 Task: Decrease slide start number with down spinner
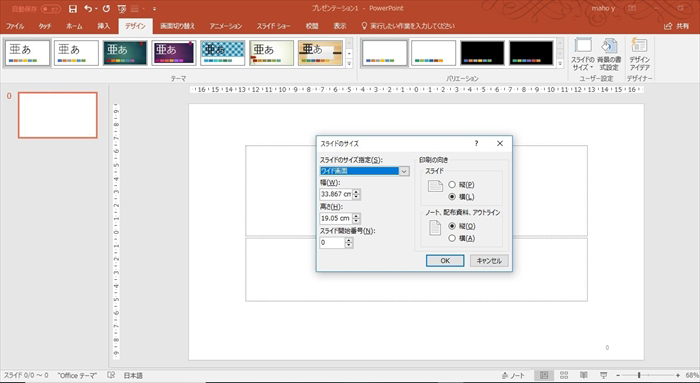pos(349,246)
